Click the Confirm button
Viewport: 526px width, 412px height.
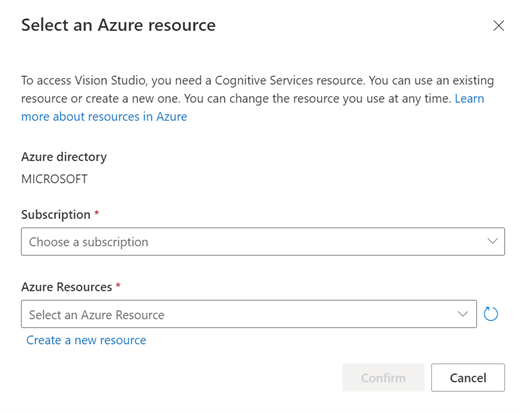pos(383,378)
